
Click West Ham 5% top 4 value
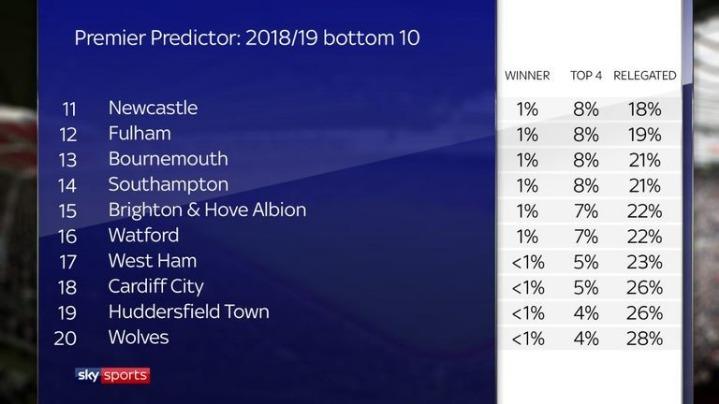[x=586, y=263]
